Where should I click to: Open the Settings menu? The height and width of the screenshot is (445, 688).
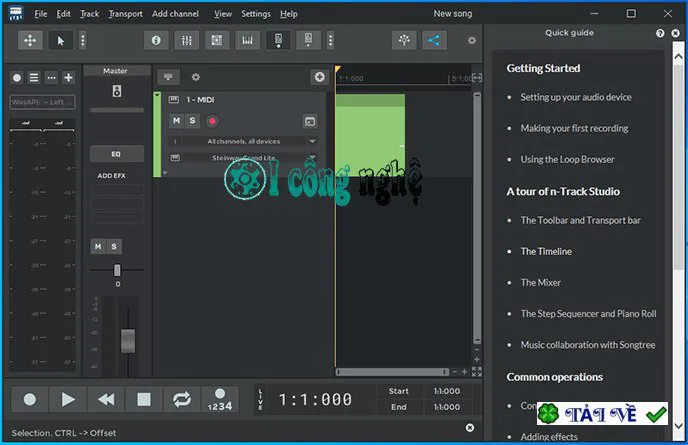256,14
